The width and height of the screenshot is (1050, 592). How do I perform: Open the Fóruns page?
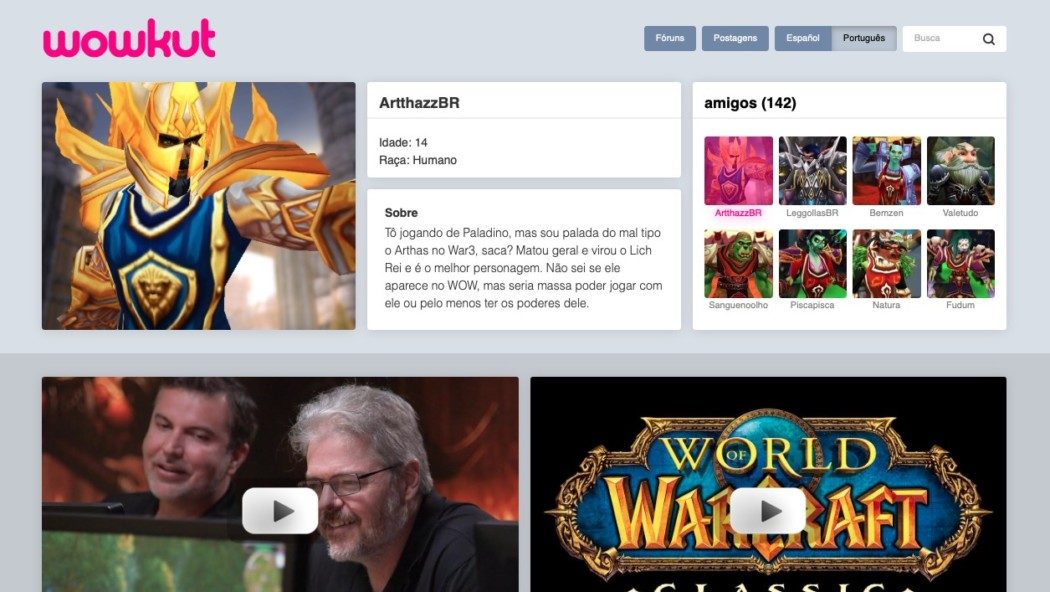tap(670, 38)
